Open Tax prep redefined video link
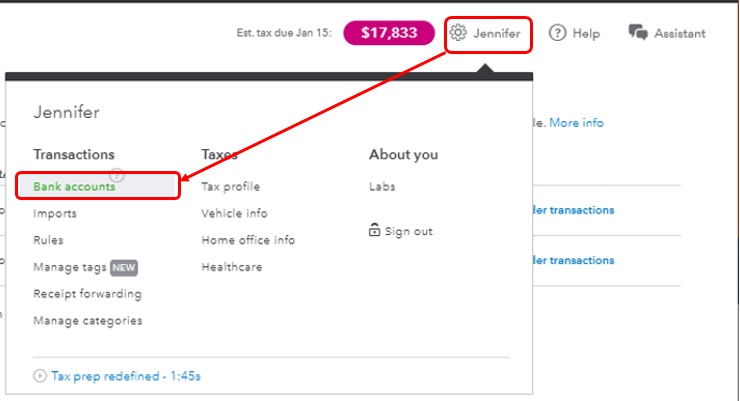740x401 pixels. [126, 376]
